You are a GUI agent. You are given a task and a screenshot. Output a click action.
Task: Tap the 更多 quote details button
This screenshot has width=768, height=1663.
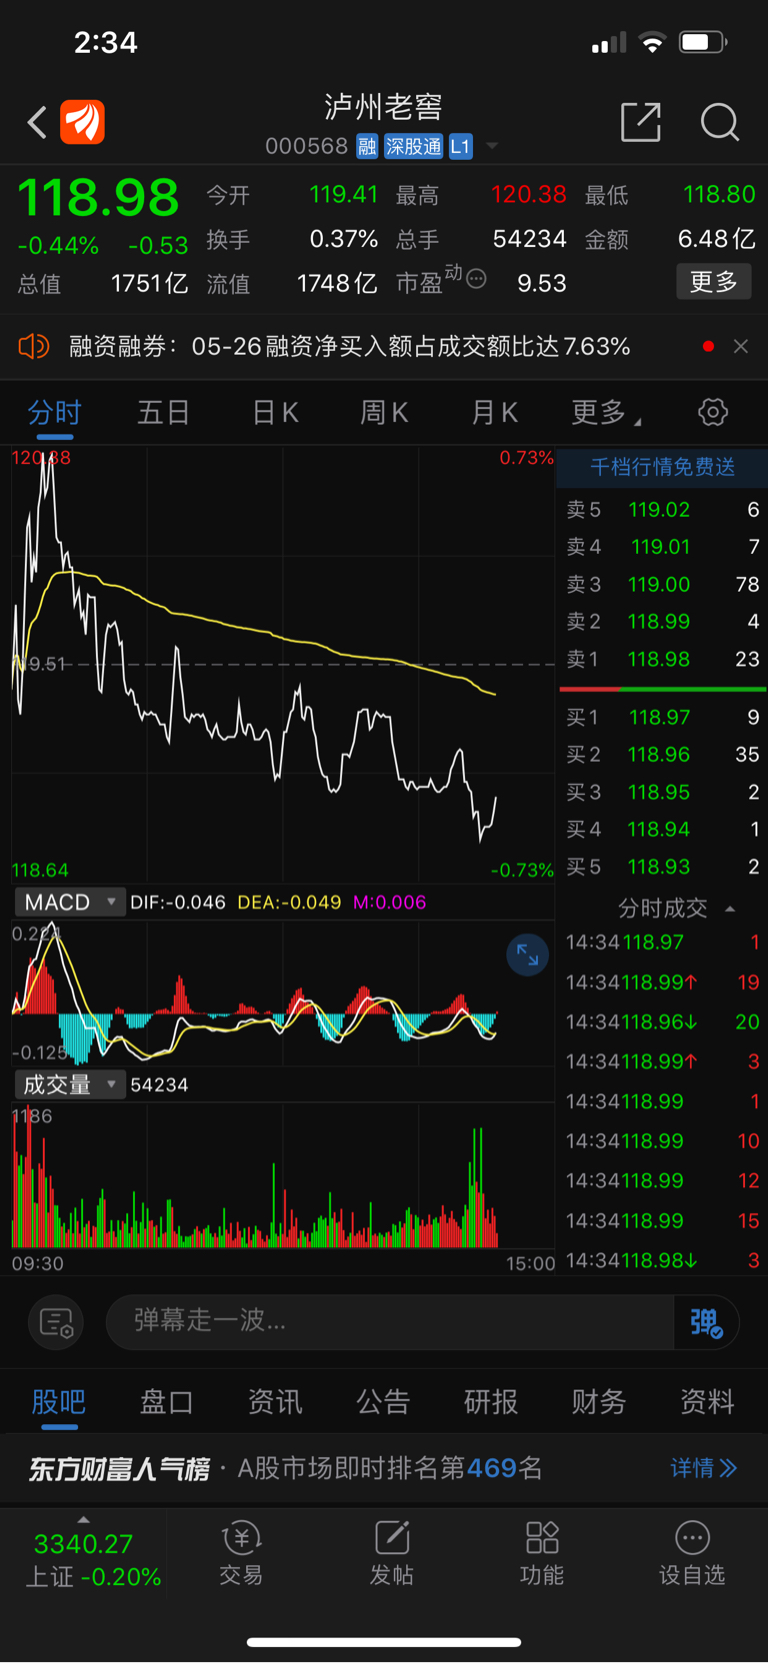714,282
